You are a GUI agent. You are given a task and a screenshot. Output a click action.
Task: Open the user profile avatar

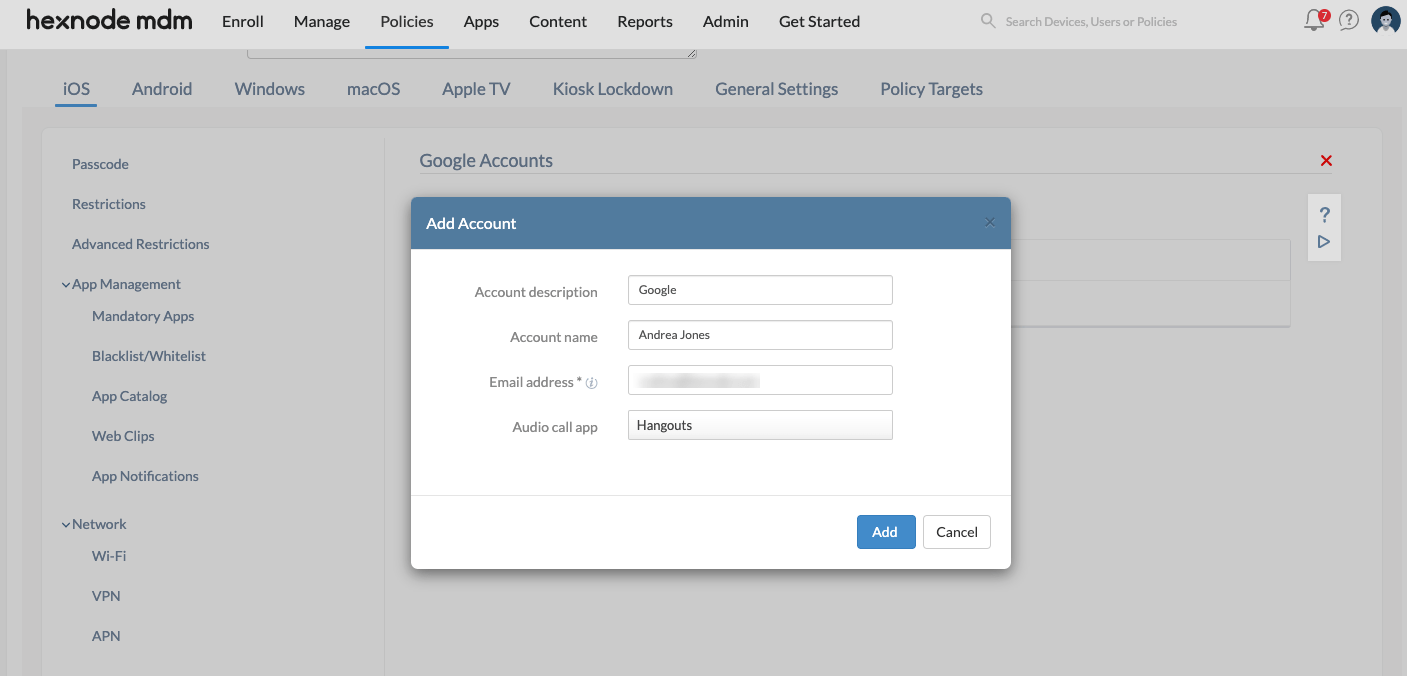point(1385,19)
